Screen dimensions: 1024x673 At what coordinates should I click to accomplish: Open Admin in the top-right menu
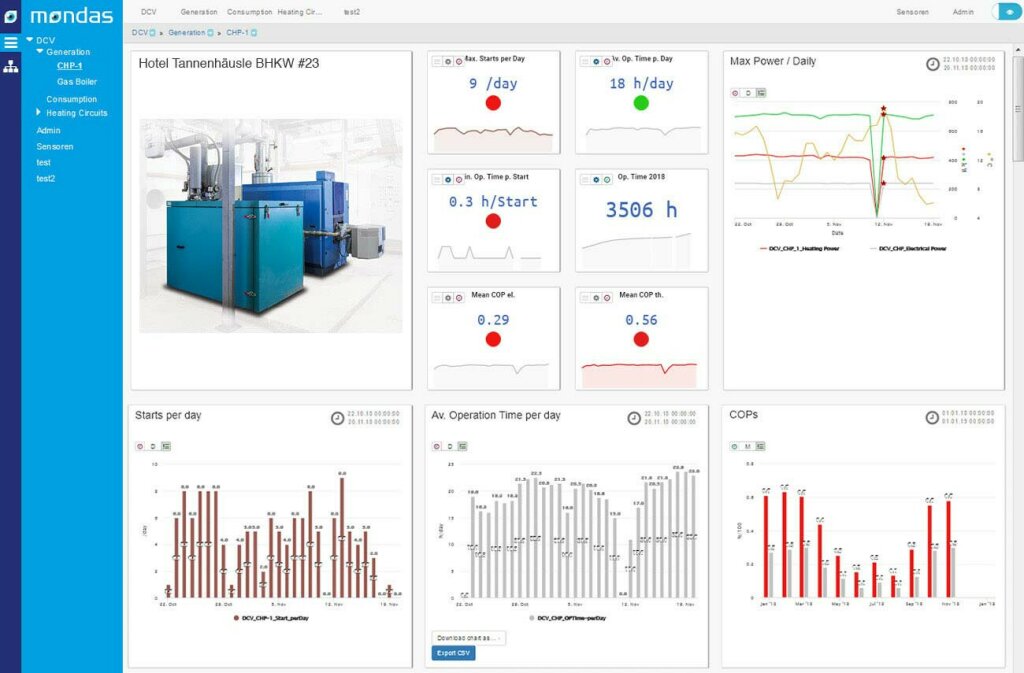(963, 12)
